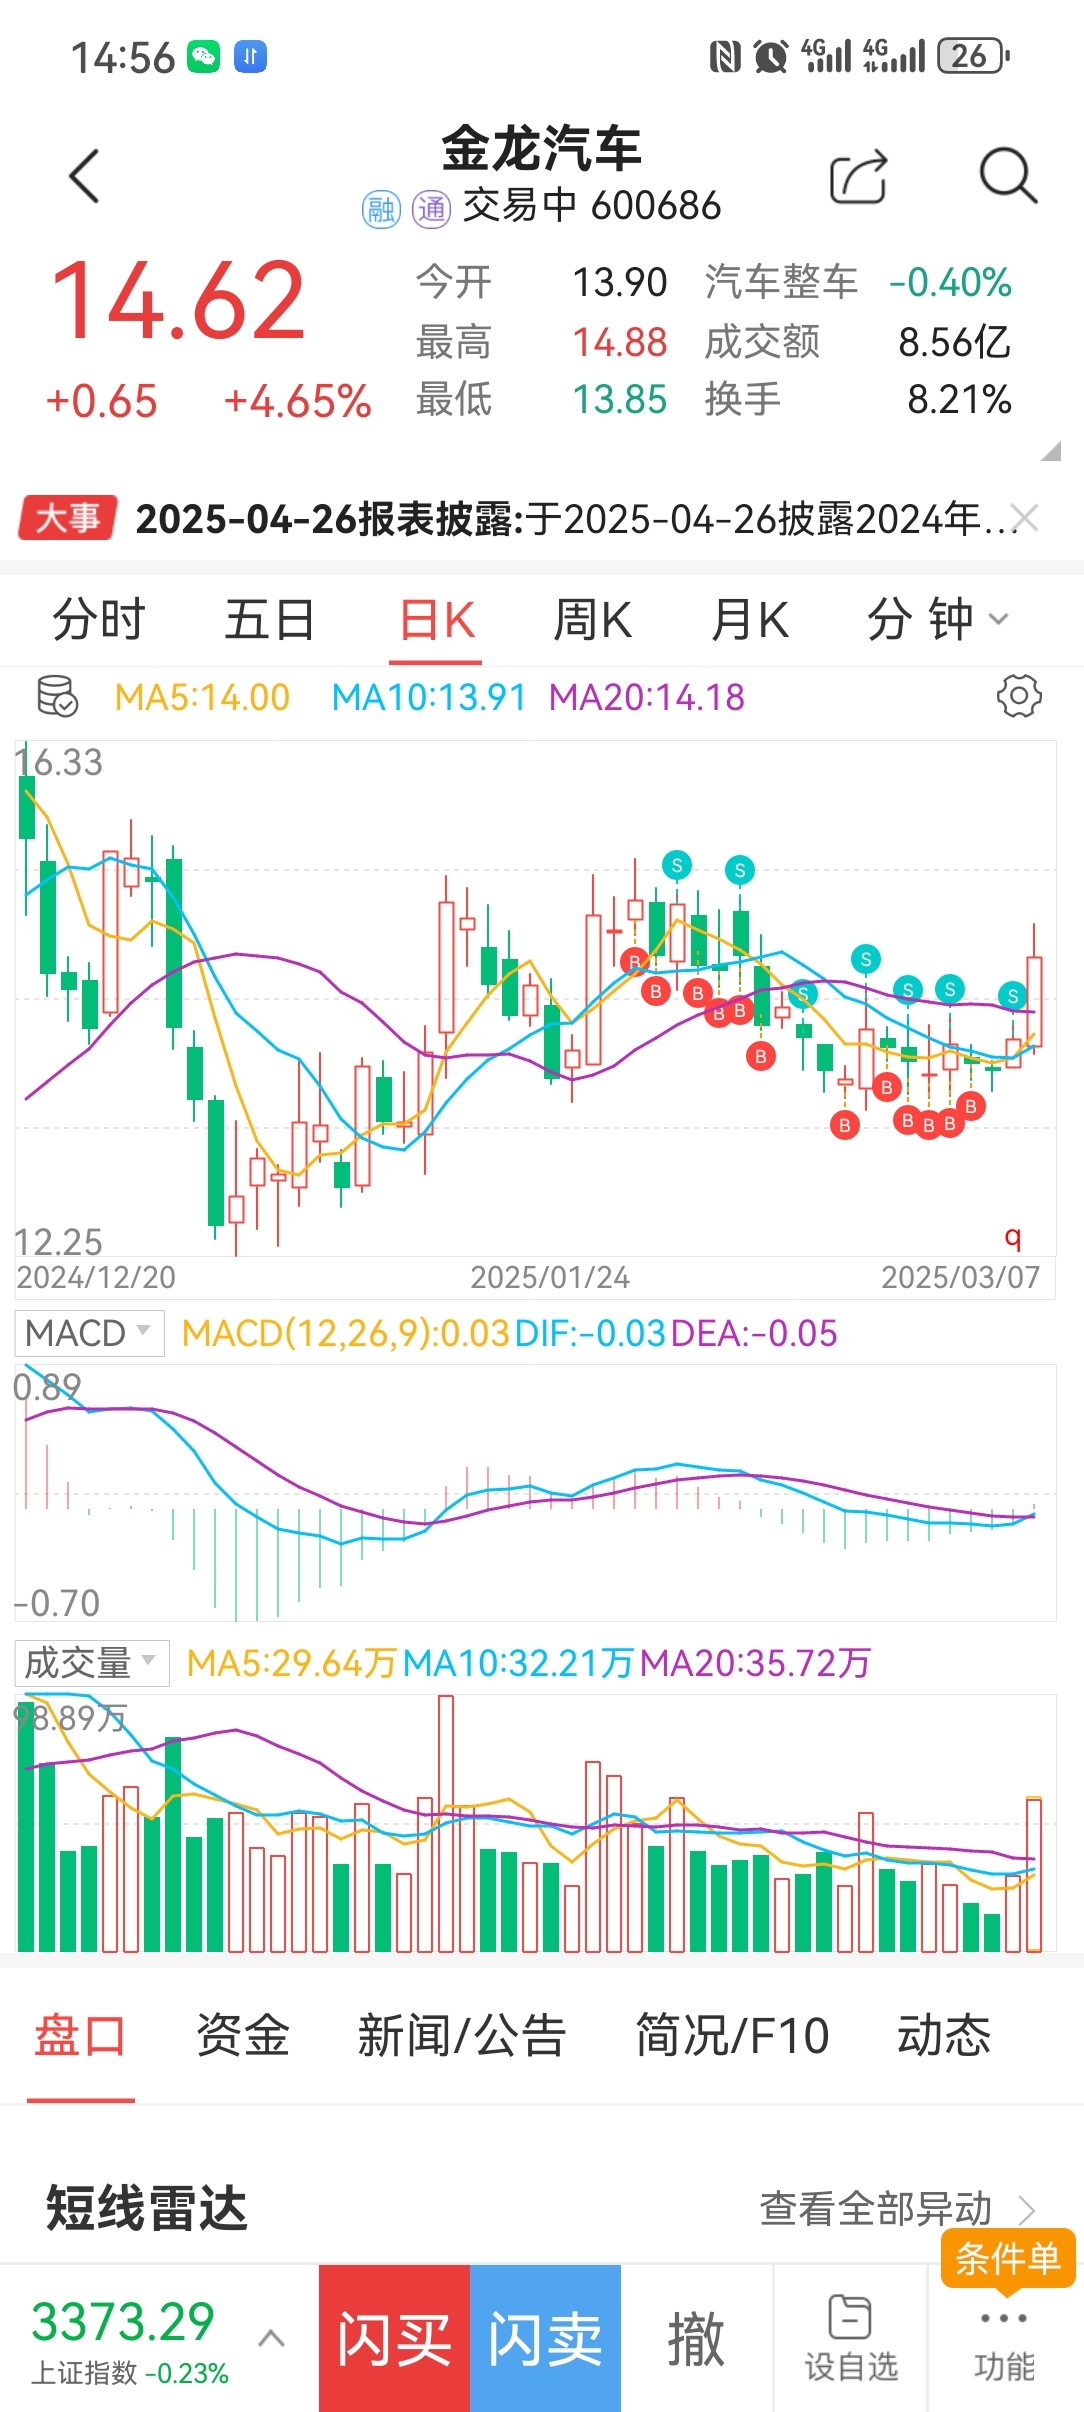
Task: Tap the 金龙汽车 stock title
Action: coord(541,149)
